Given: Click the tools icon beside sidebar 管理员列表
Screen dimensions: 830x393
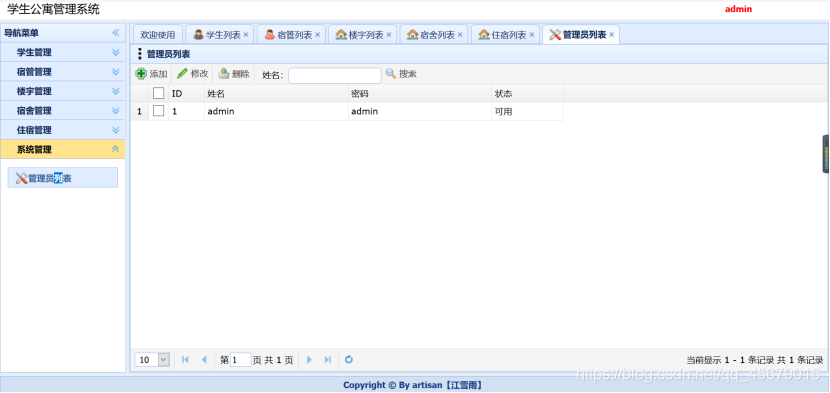Looking at the screenshot, I should click(22, 178).
